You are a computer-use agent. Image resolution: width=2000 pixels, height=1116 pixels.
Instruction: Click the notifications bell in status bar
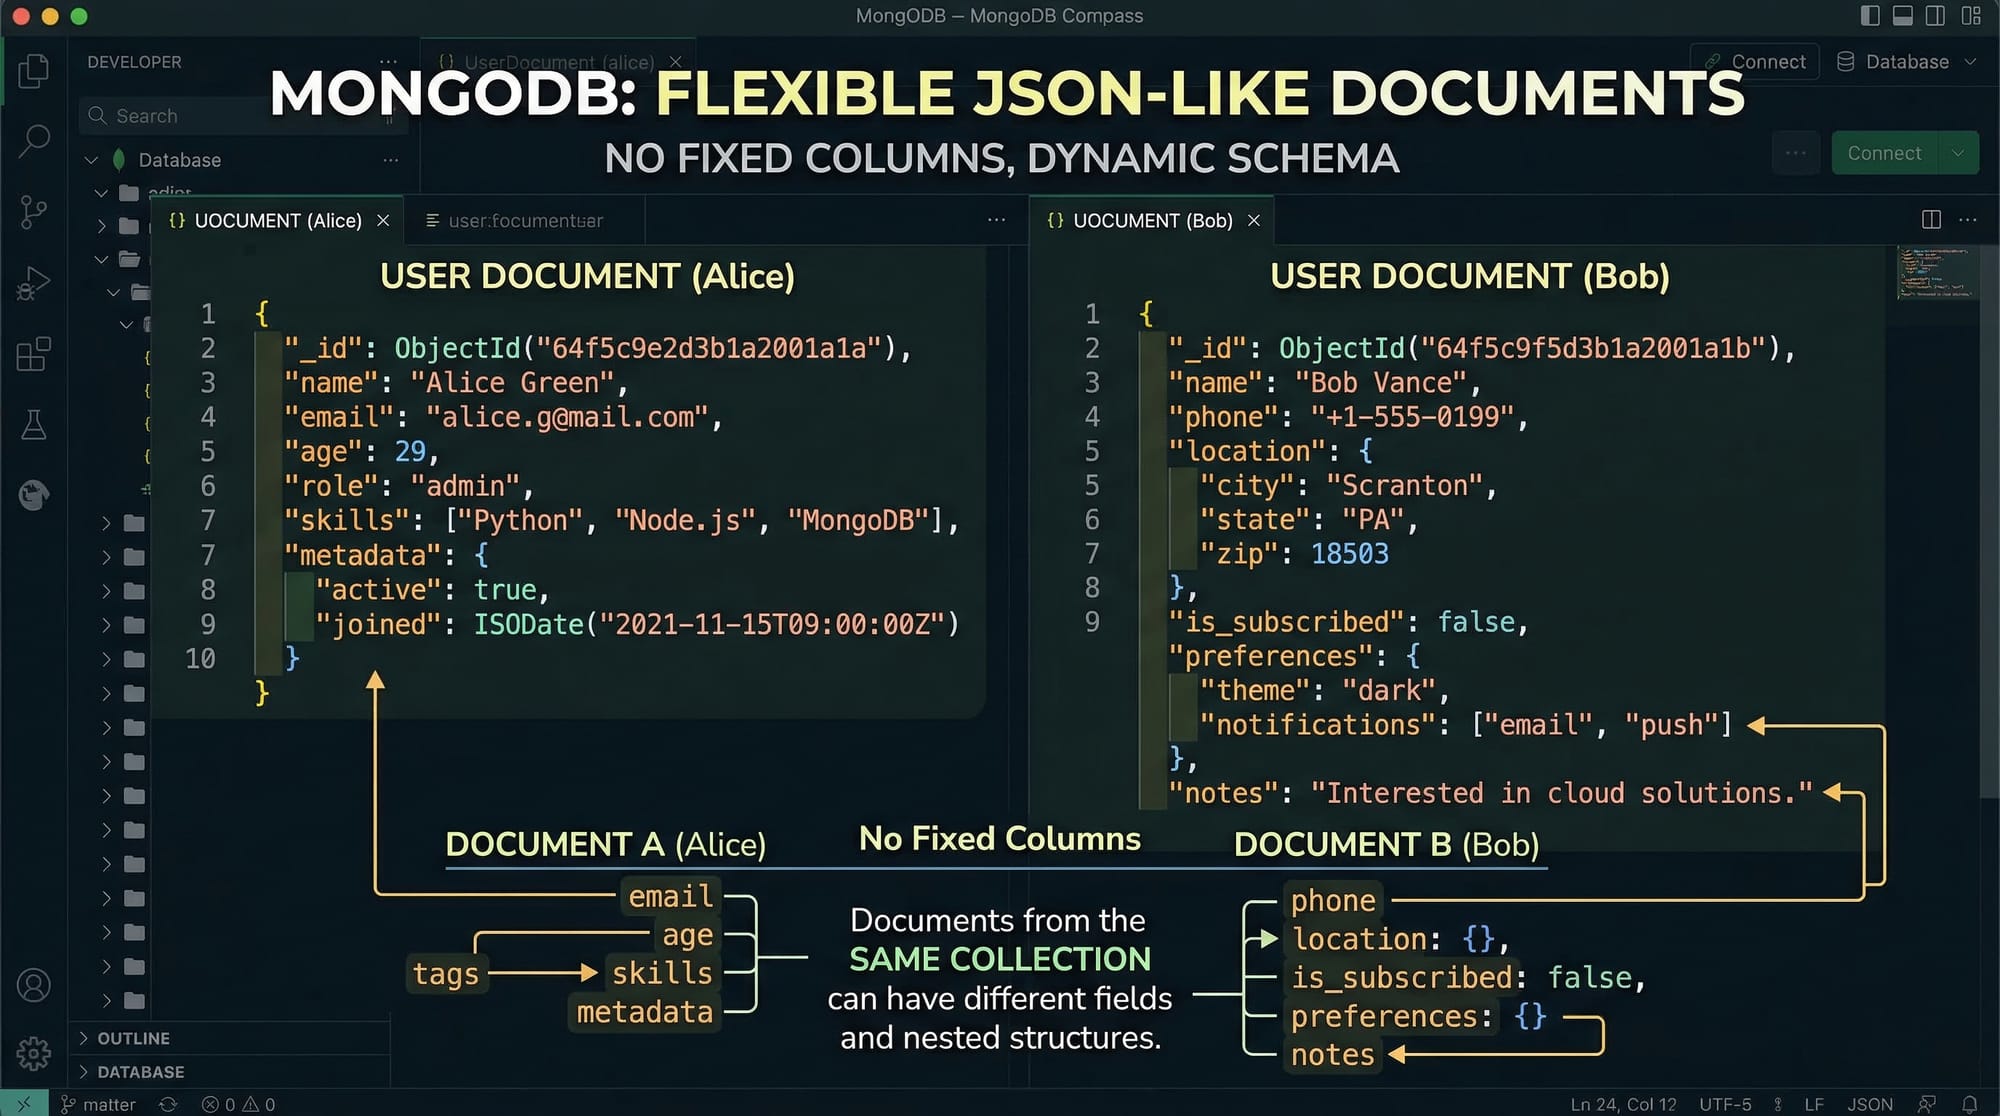pos(1969,1104)
